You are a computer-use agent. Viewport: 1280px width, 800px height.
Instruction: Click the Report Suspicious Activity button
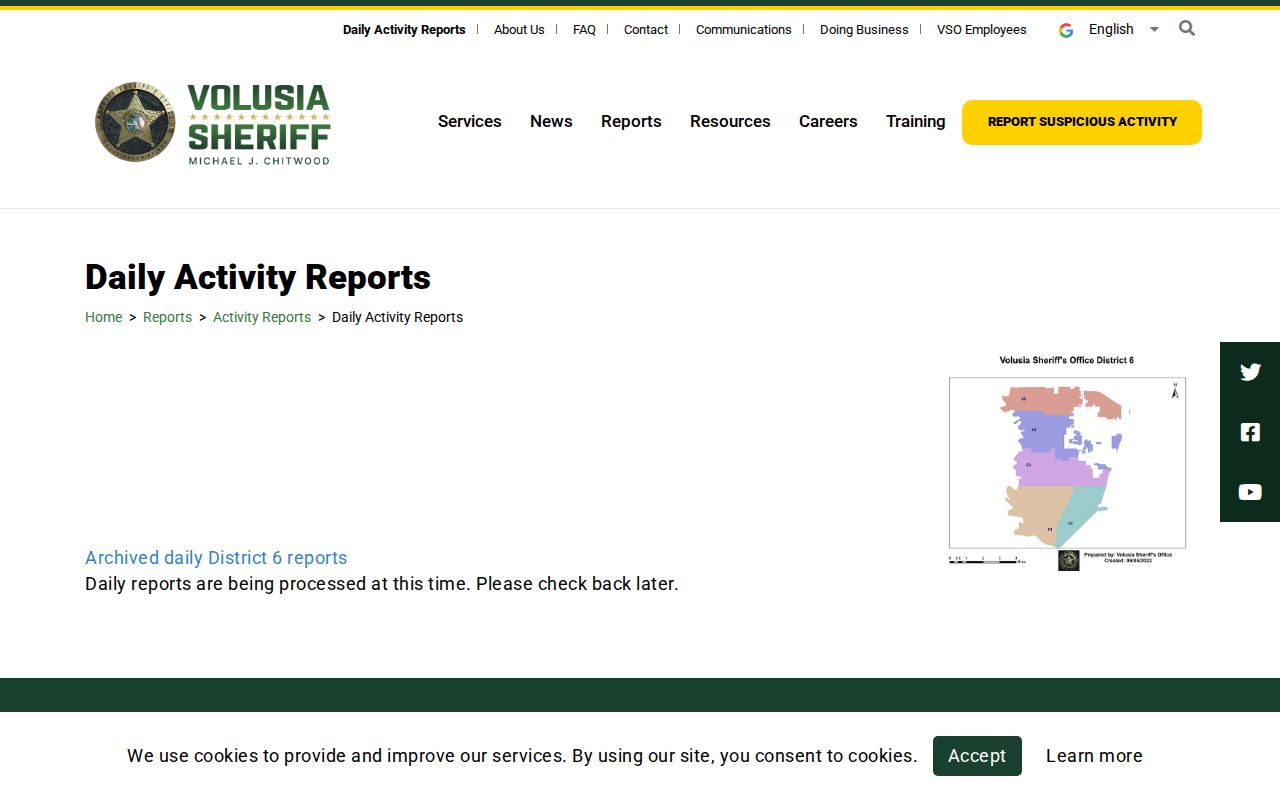pyautogui.click(x=1082, y=122)
